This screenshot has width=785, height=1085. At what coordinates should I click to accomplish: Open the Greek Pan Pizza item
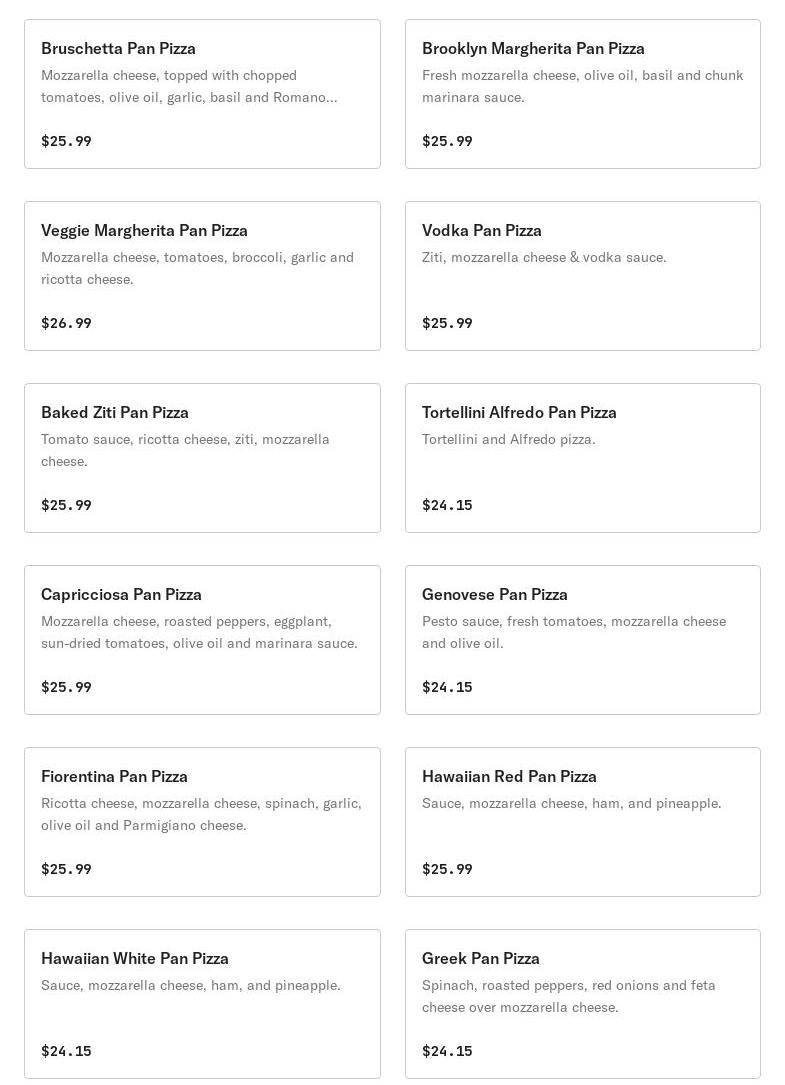pos(583,1004)
